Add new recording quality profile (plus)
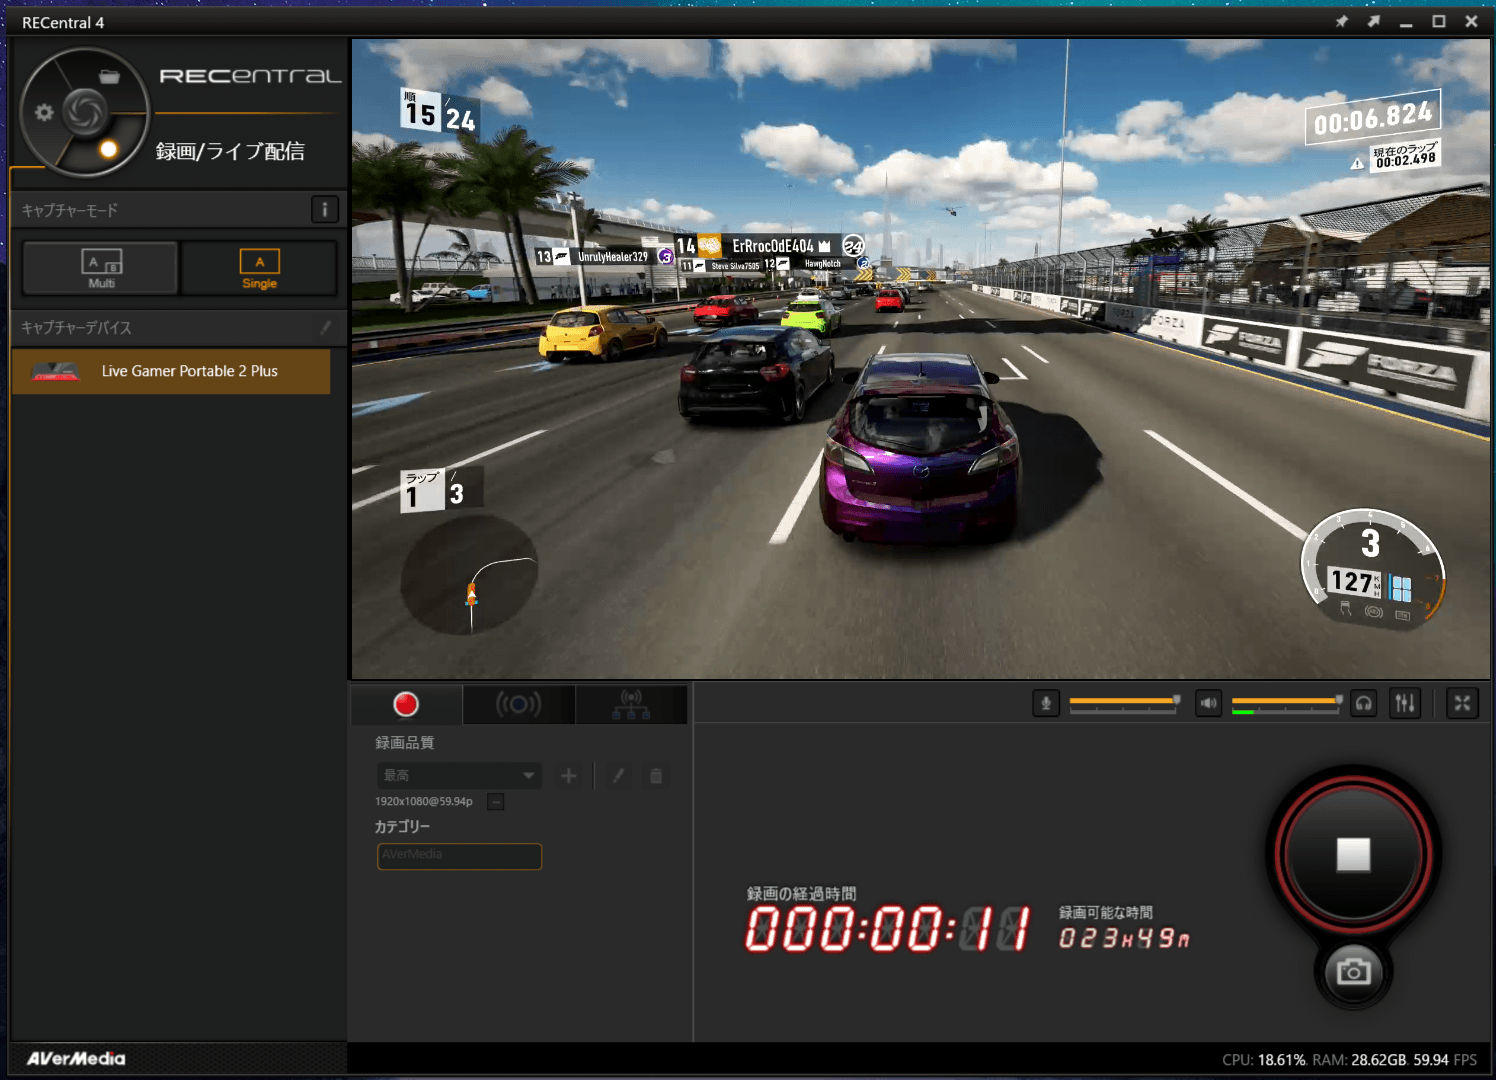Image resolution: width=1496 pixels, height=1080 pixels. pos(568,775)
